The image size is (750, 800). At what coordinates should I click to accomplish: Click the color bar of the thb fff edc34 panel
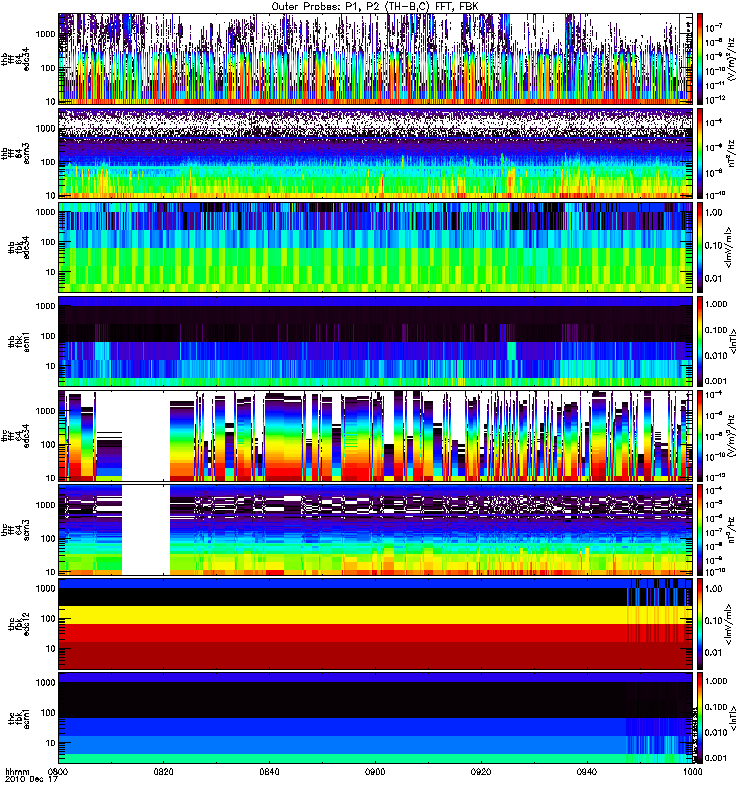pyautogui.click(x=700, y=59)
